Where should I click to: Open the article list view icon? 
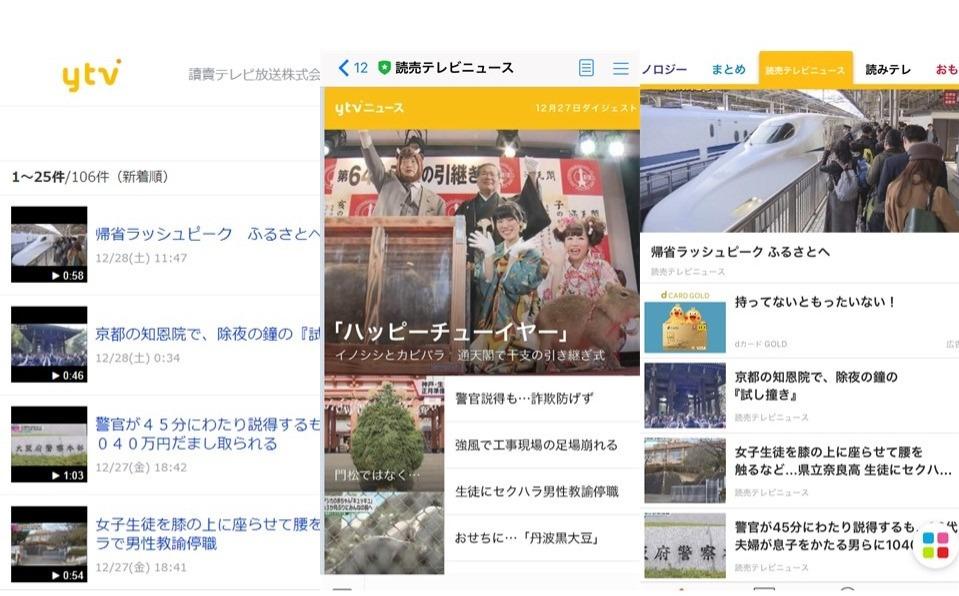(x=586, y=68)
